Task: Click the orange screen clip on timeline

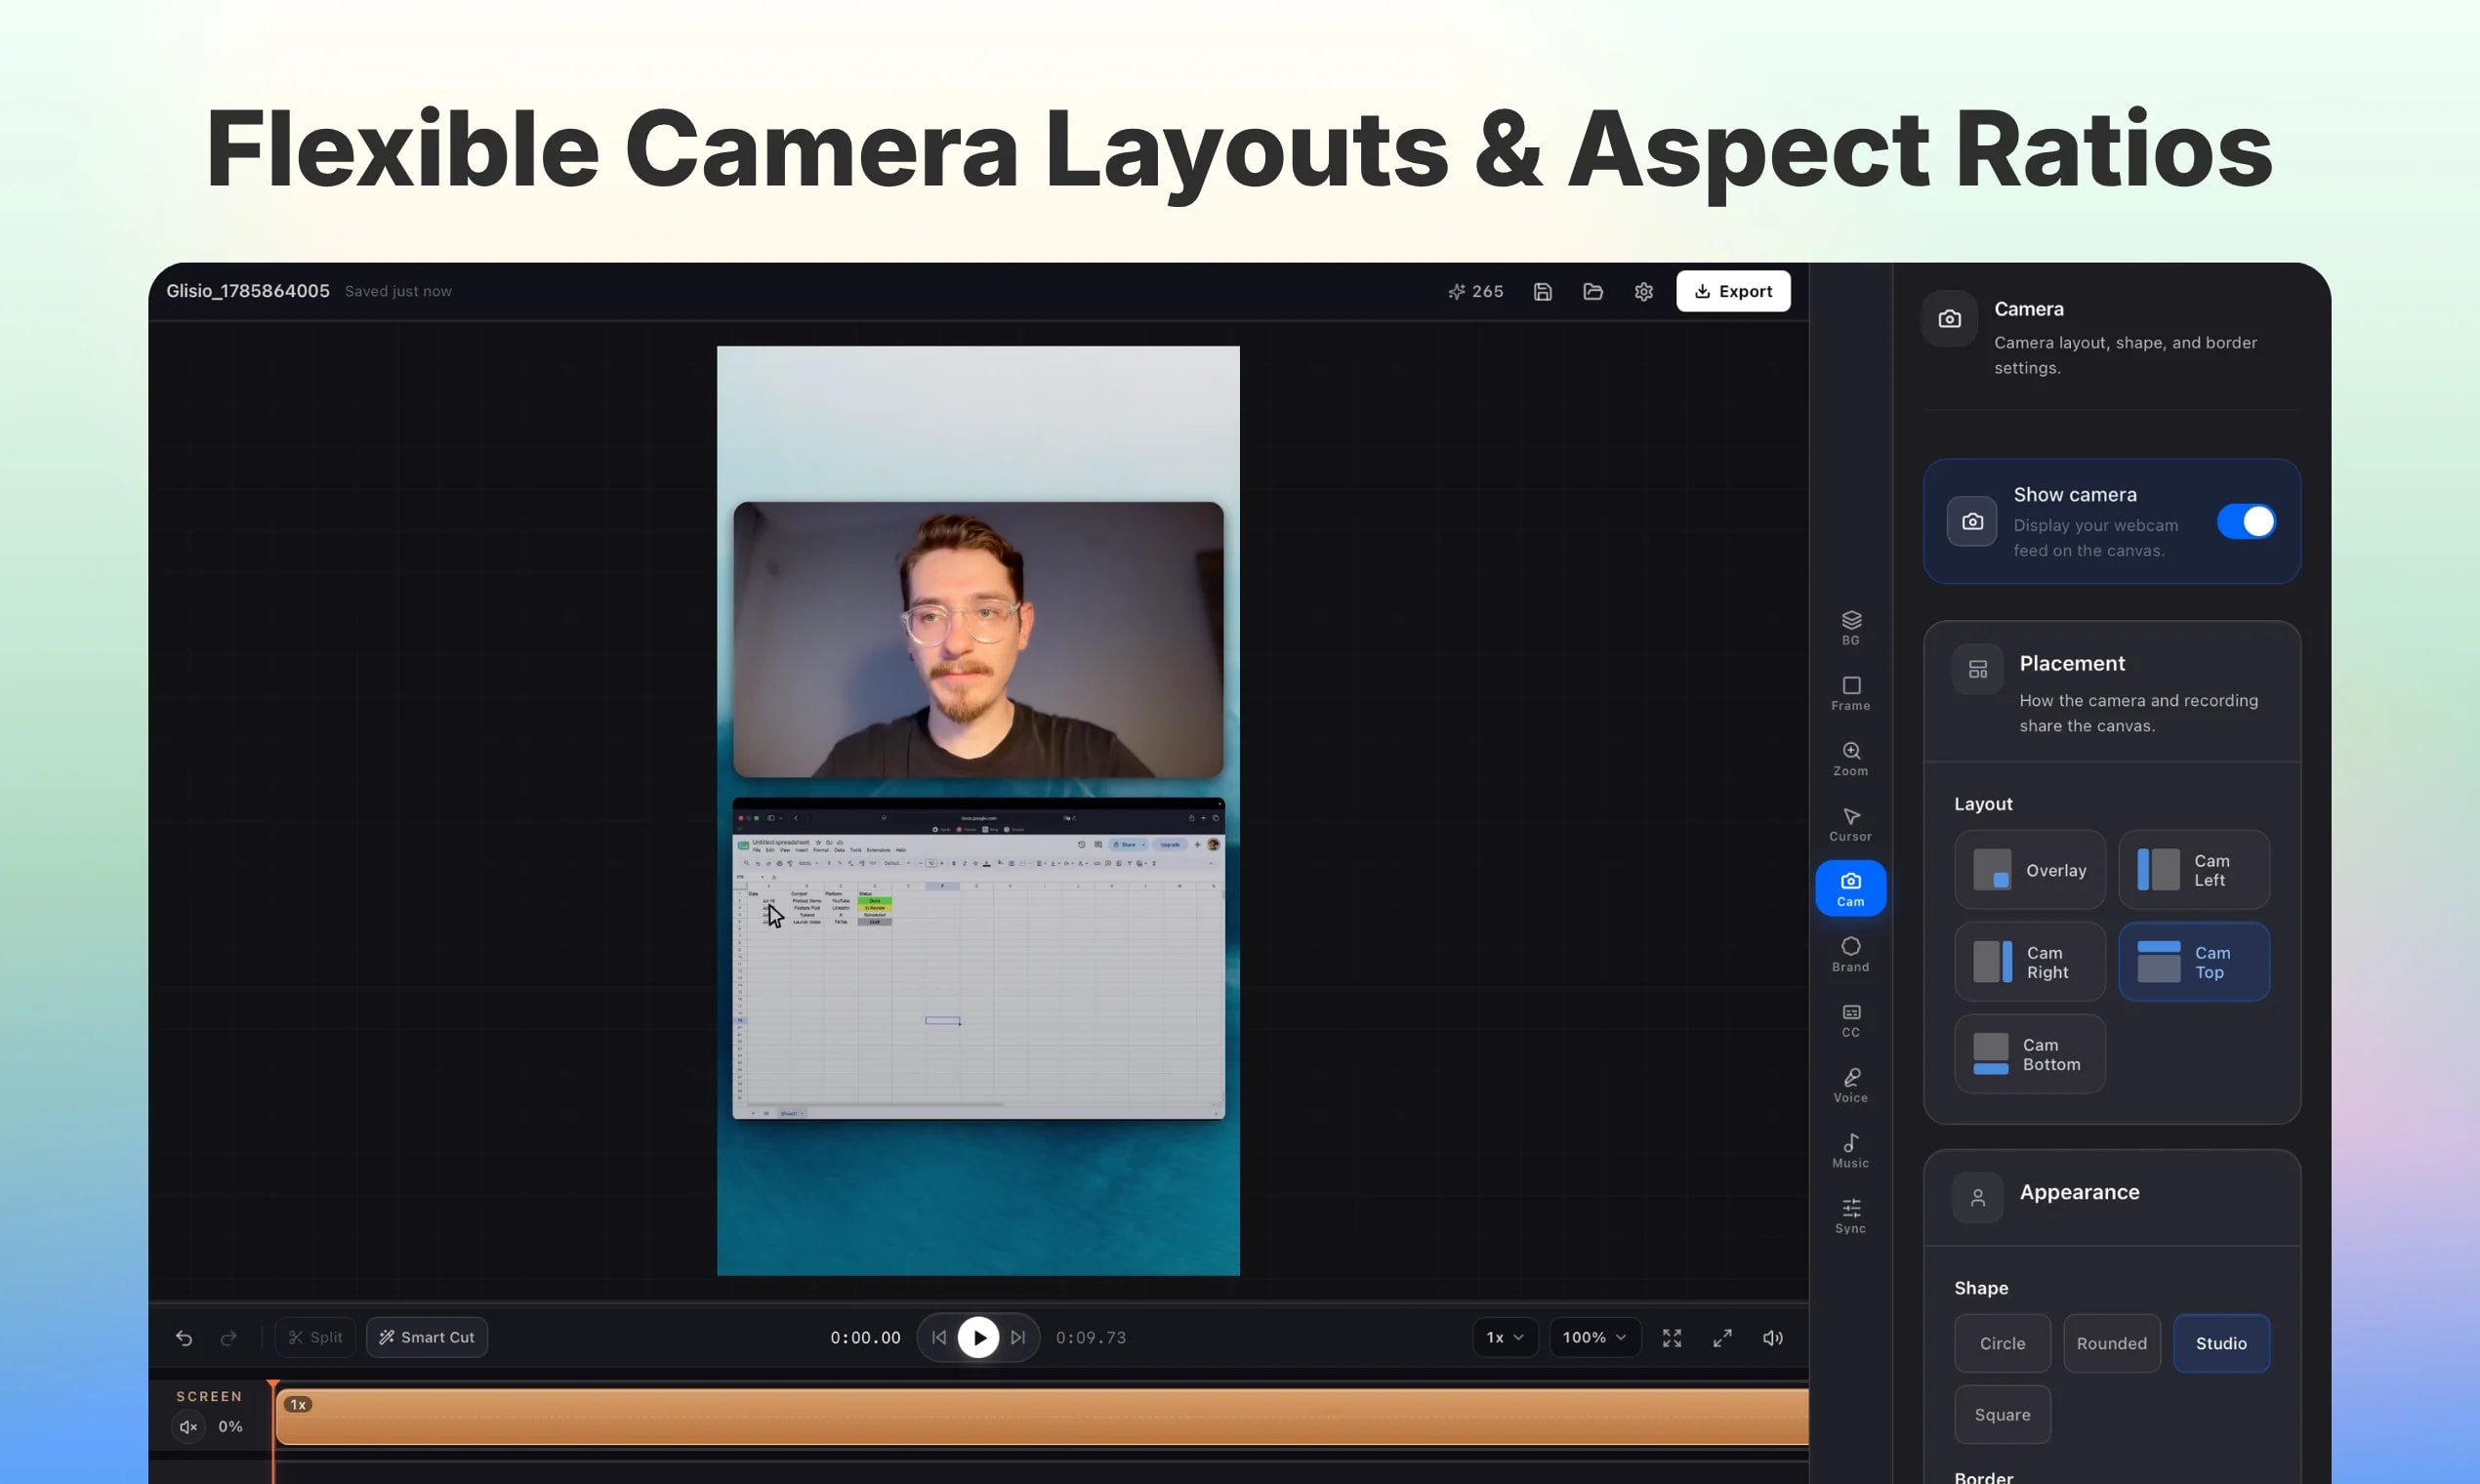Action: 1041,1416
